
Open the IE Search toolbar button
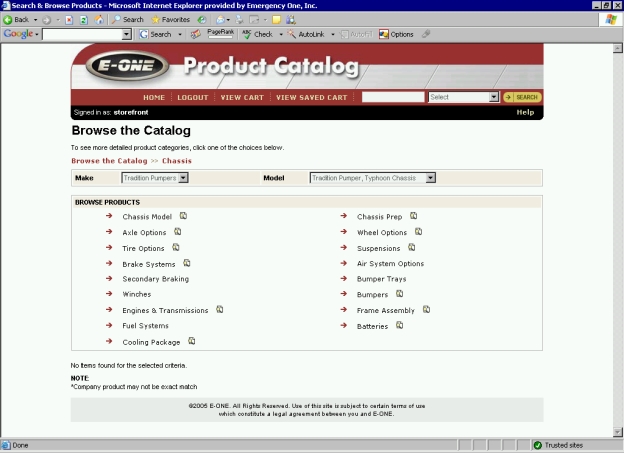point(128,20)
